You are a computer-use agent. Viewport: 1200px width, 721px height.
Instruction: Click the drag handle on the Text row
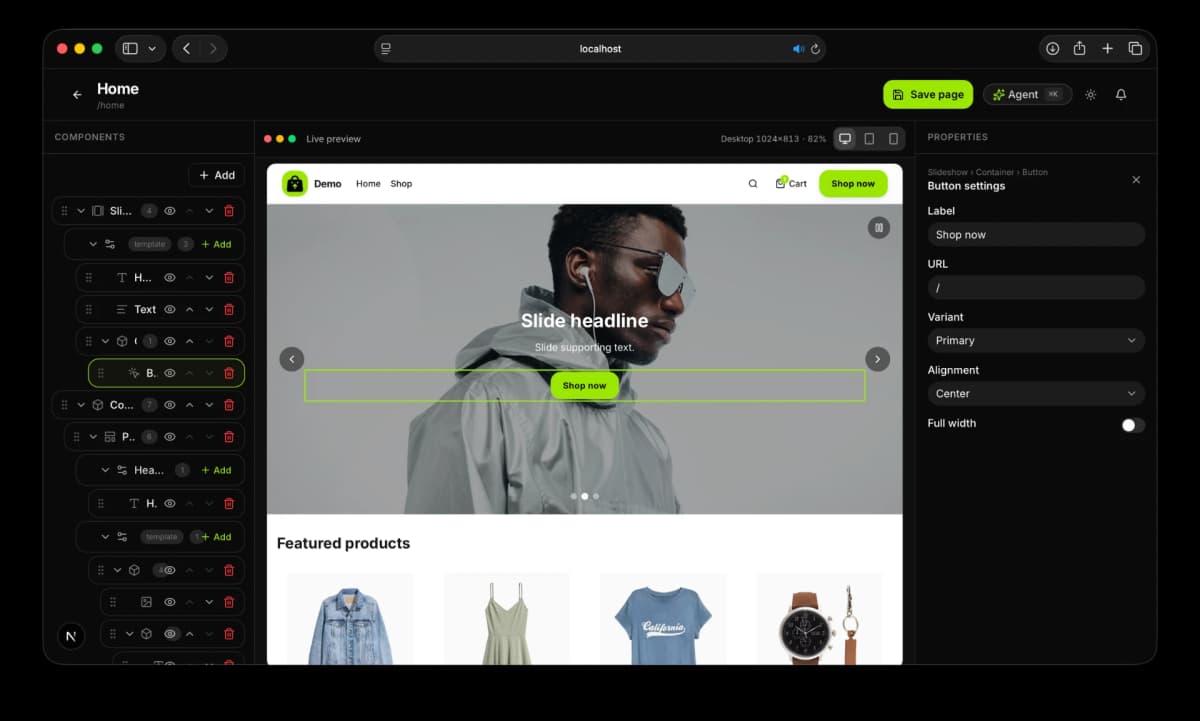88,310
